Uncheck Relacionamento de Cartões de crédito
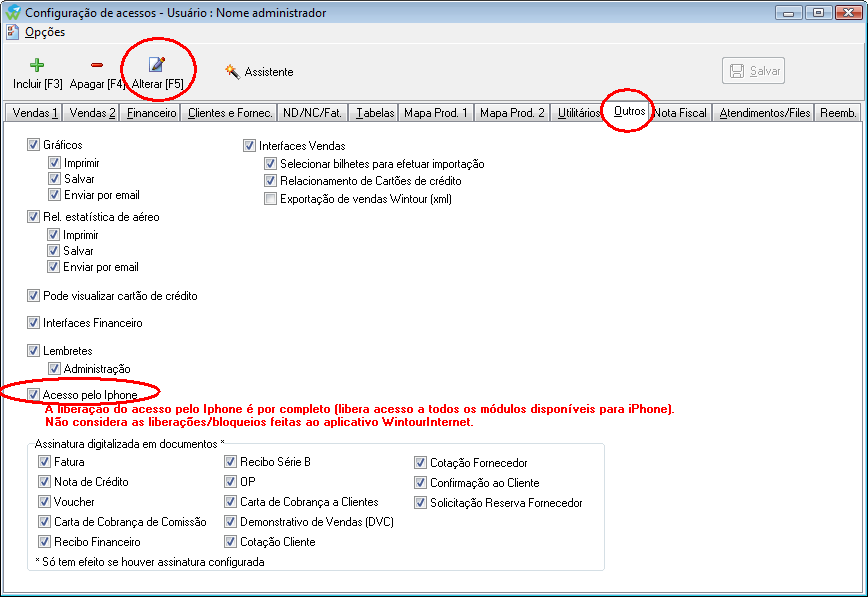The image size is (868, 597). pyautogui.click(x=270, y=181)
